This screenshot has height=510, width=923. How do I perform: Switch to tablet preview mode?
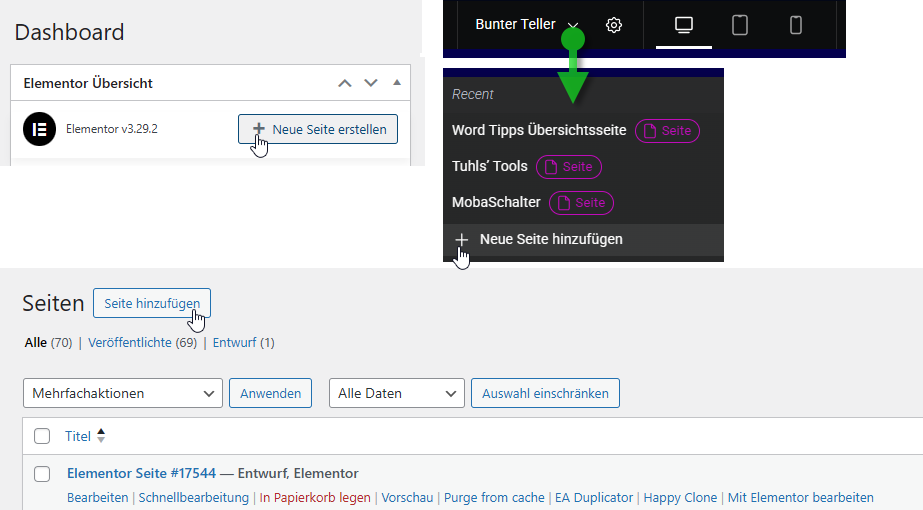[x=740, y=25]
